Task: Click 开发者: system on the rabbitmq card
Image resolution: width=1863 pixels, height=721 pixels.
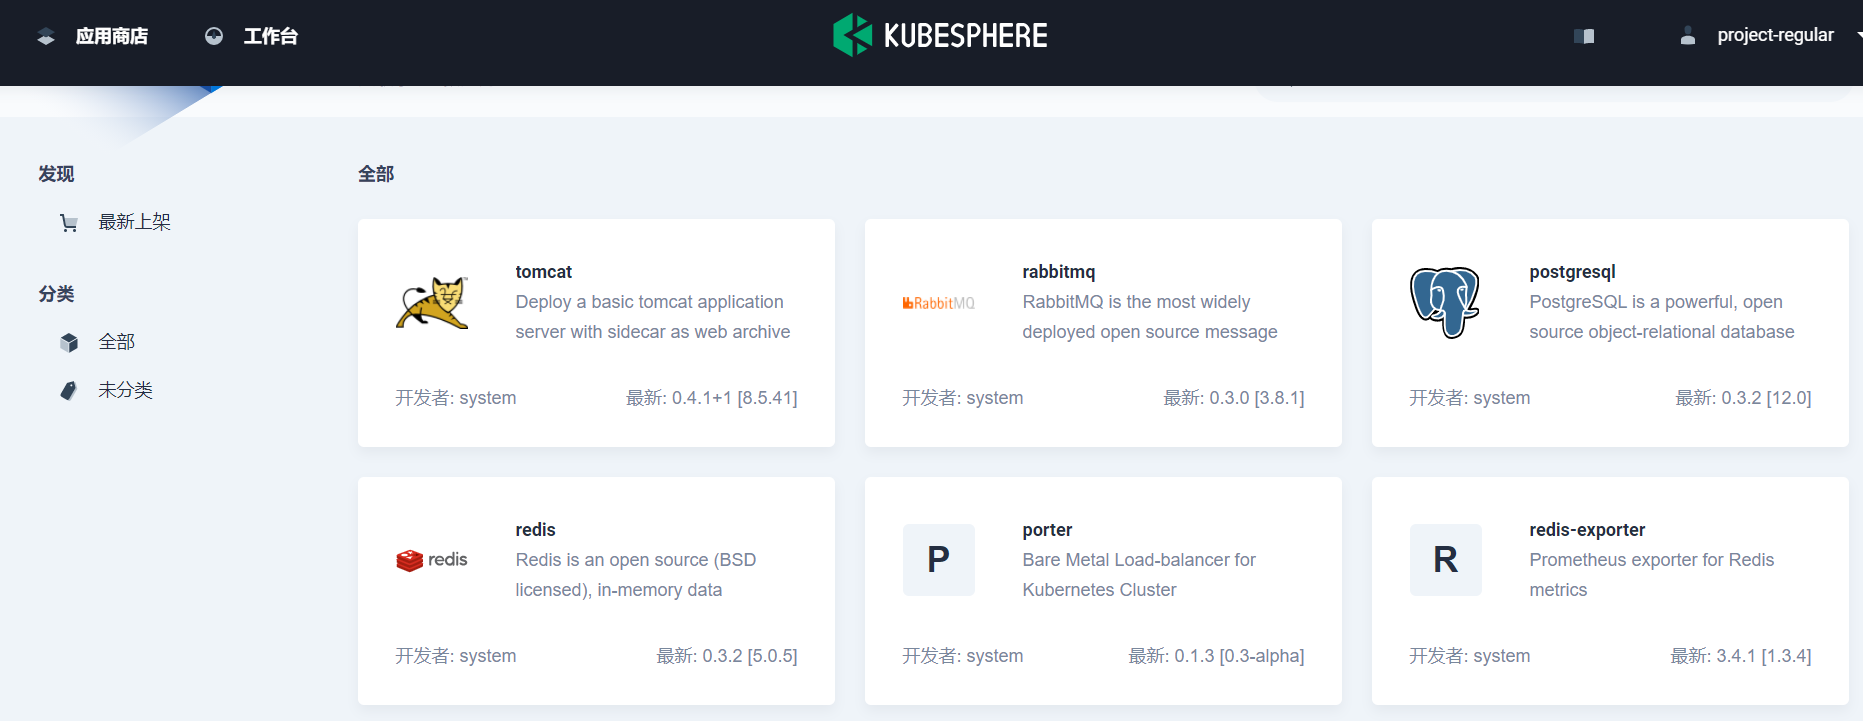Action: click(x=963, y=398)
